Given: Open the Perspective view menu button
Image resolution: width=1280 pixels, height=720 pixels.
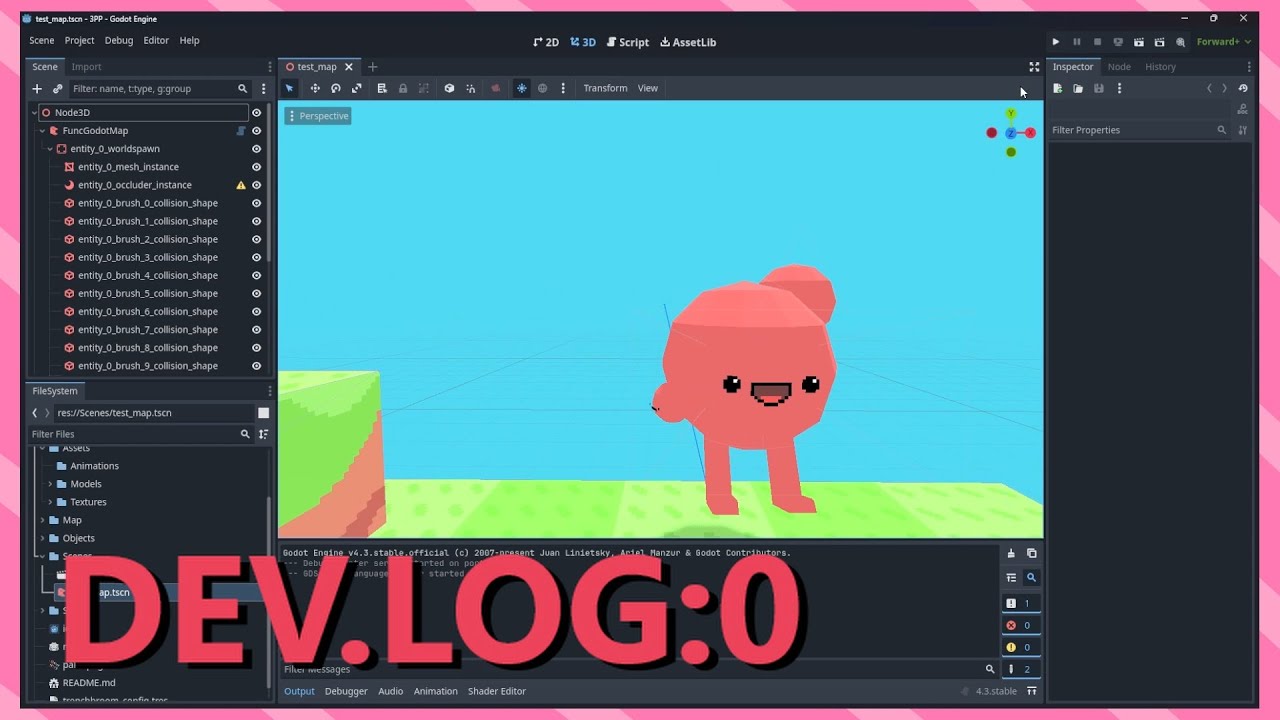Looking at the screenshot, I should pyautogui.click(x=318, y=116).
